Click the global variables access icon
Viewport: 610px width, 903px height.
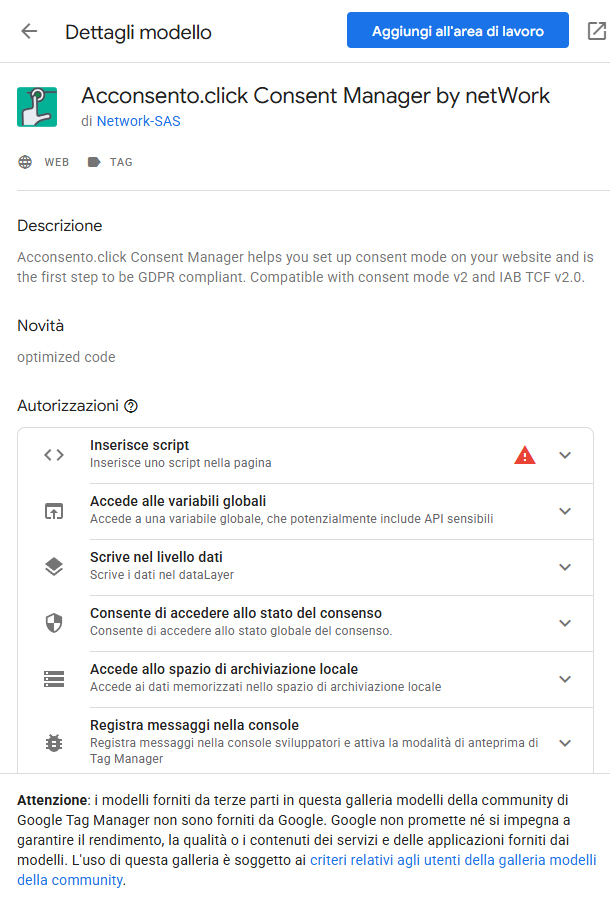point(54,511)
